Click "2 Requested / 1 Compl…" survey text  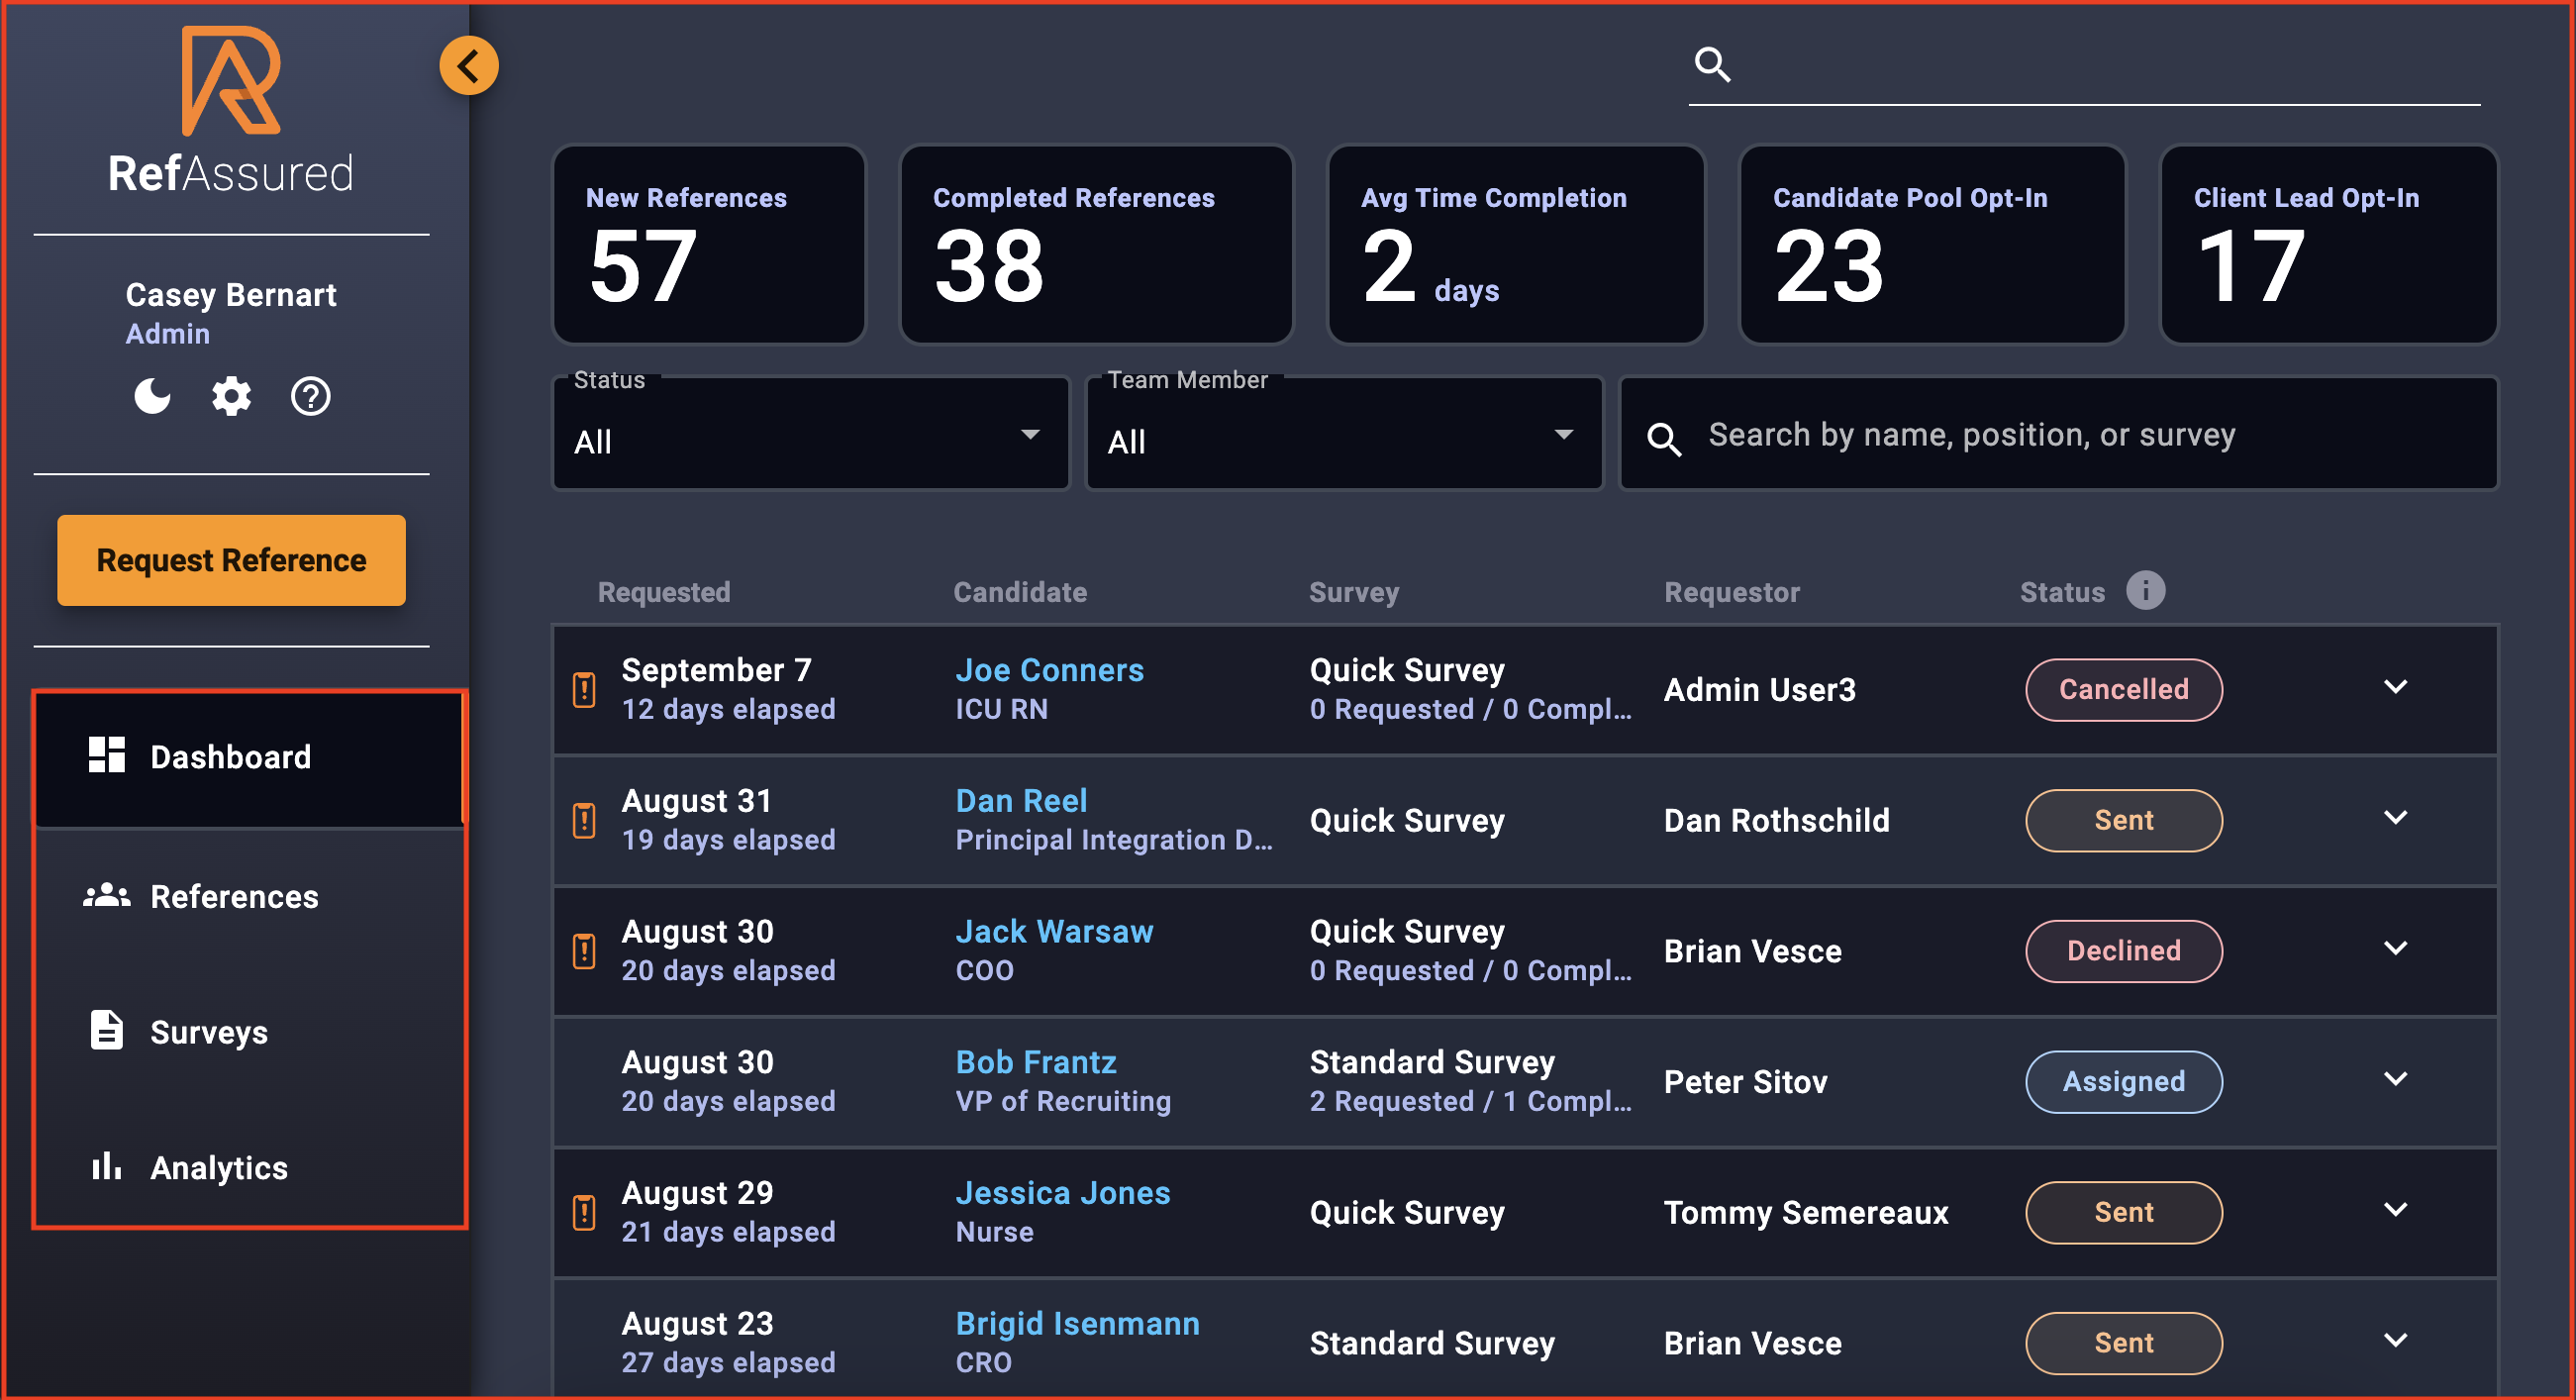1470,1101
